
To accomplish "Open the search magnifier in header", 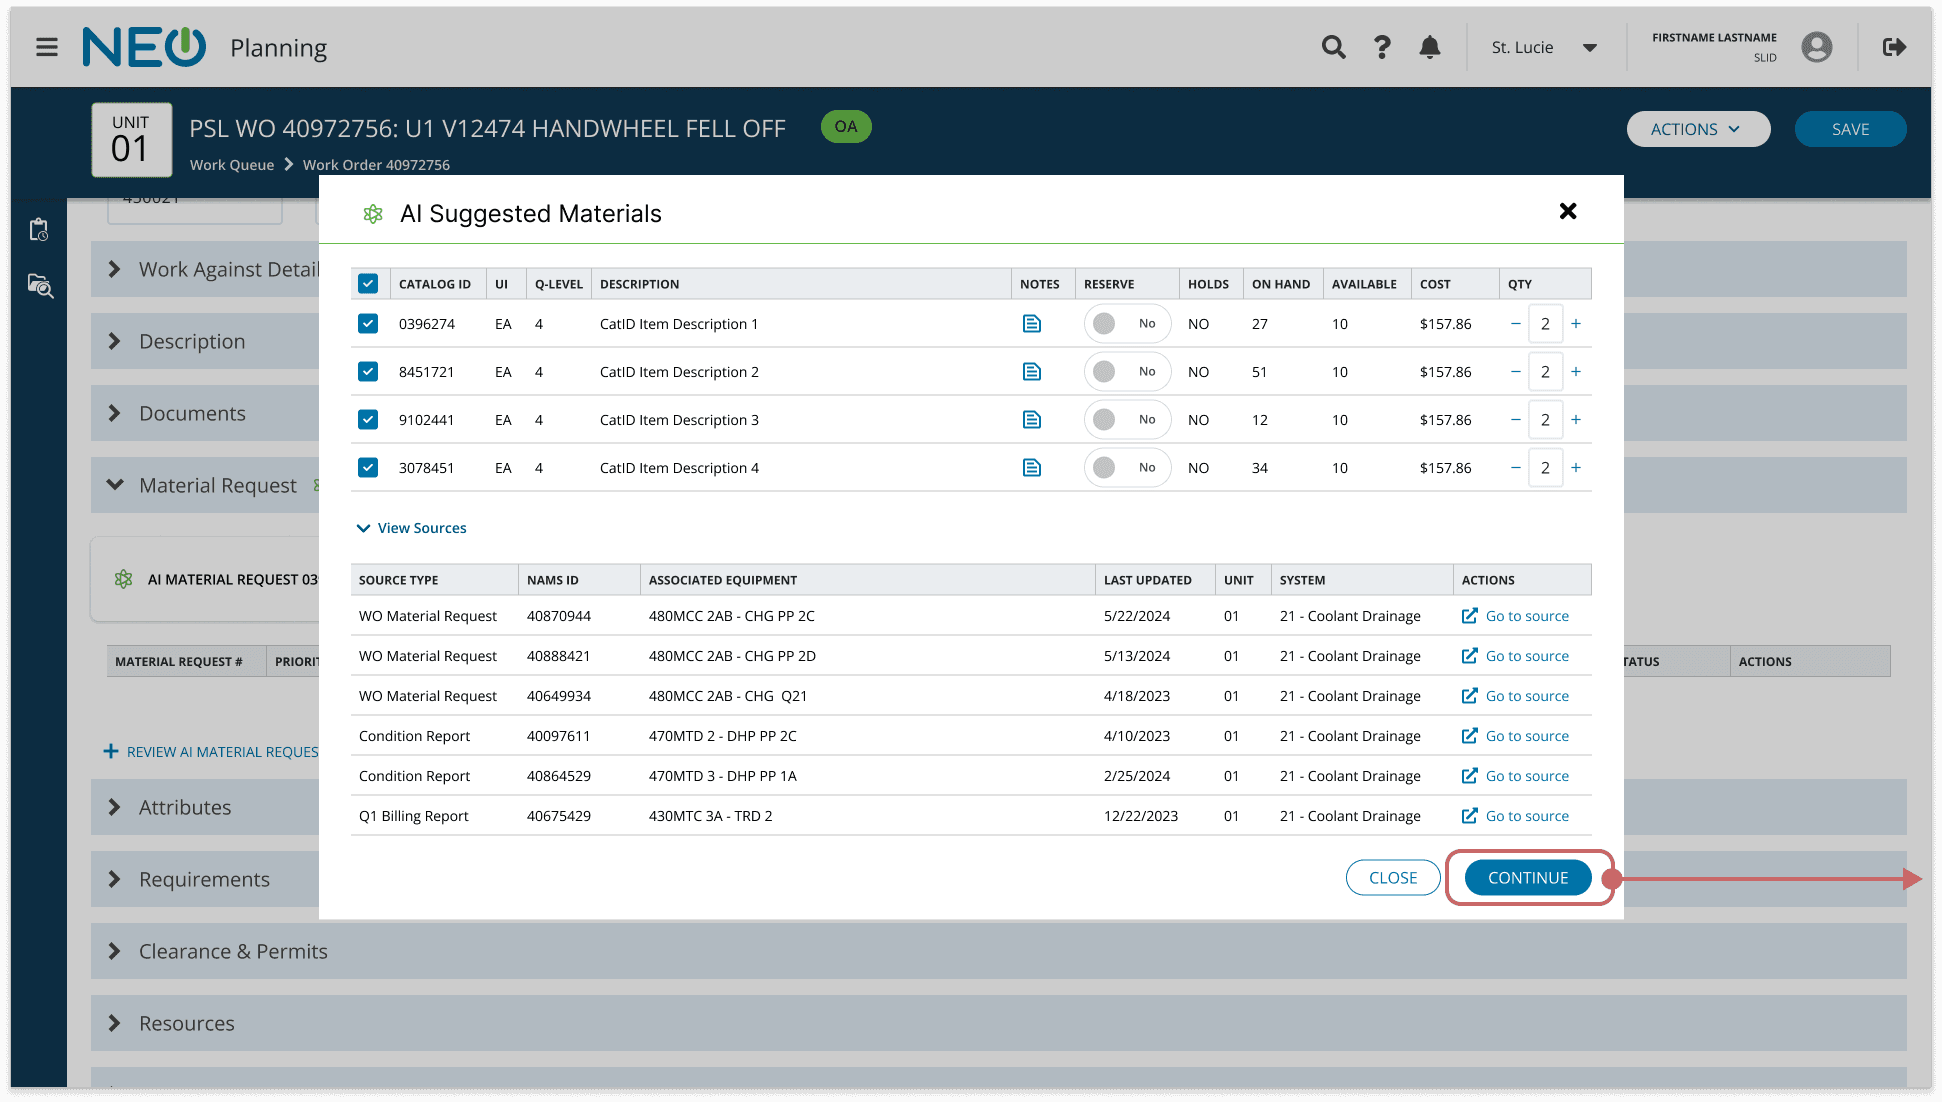I will click(x=1333, y=47).
